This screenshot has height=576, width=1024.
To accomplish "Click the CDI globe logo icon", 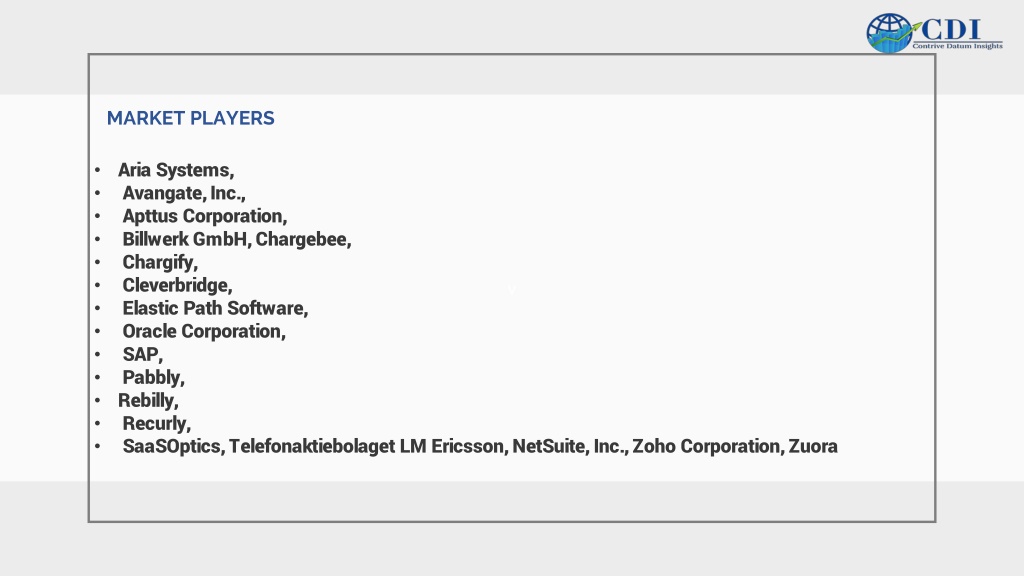I will (889, 33).
